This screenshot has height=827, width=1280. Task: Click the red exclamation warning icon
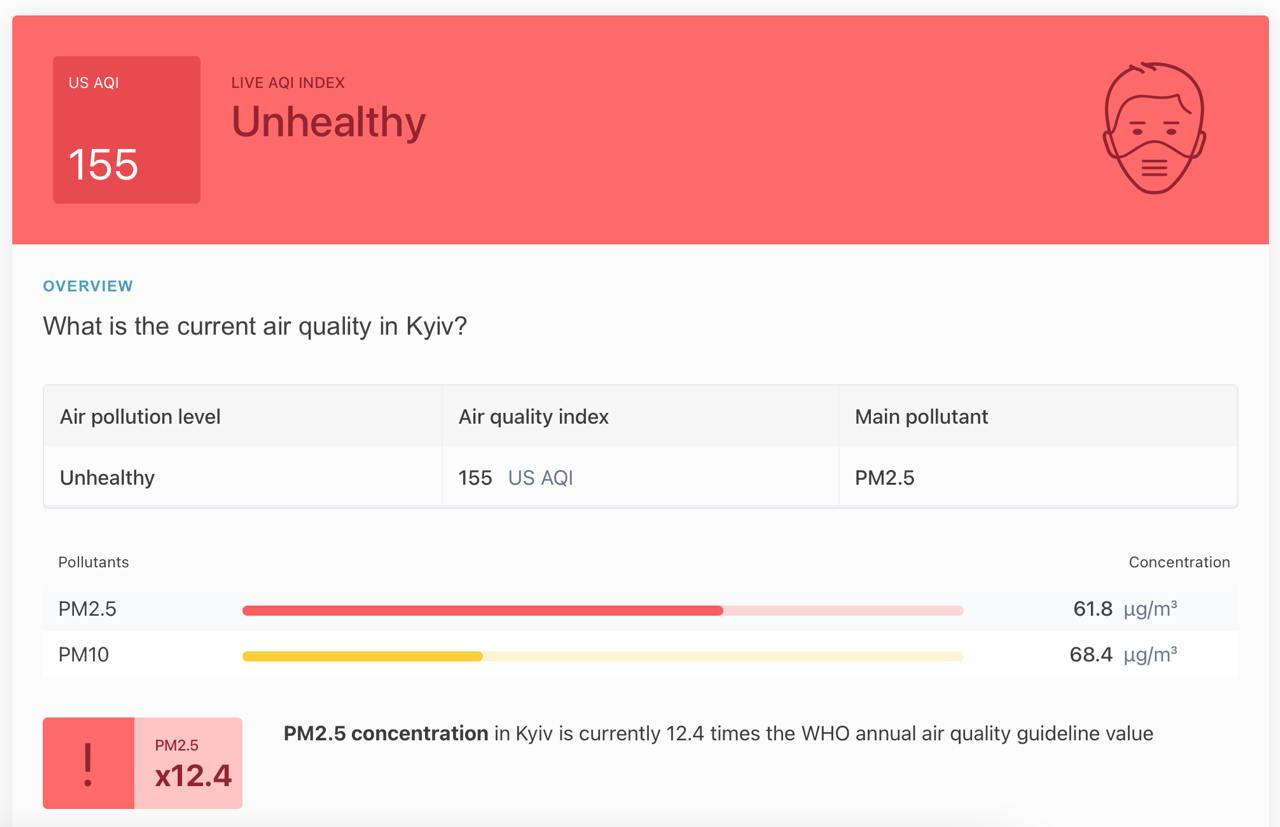[x=88, y=763]
